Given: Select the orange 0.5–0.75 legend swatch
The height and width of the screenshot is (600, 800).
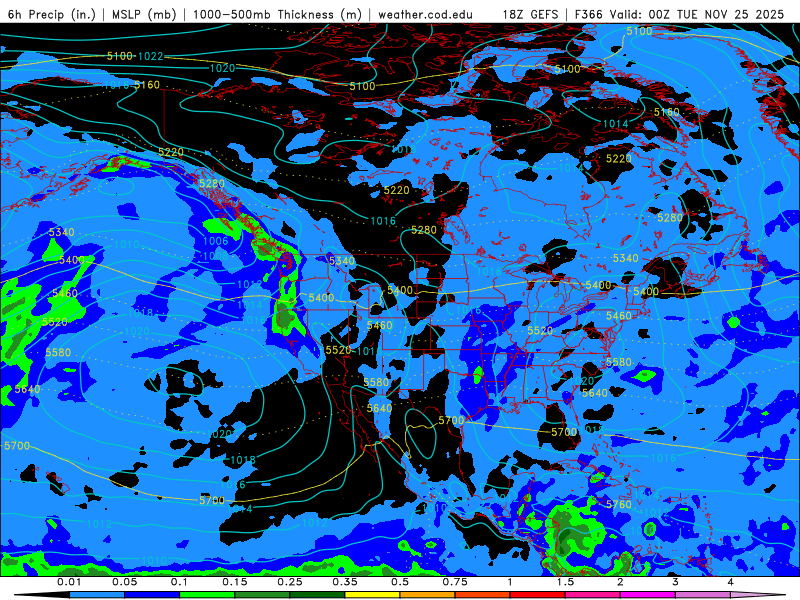Looking at the screenshot, I should 428,595.
